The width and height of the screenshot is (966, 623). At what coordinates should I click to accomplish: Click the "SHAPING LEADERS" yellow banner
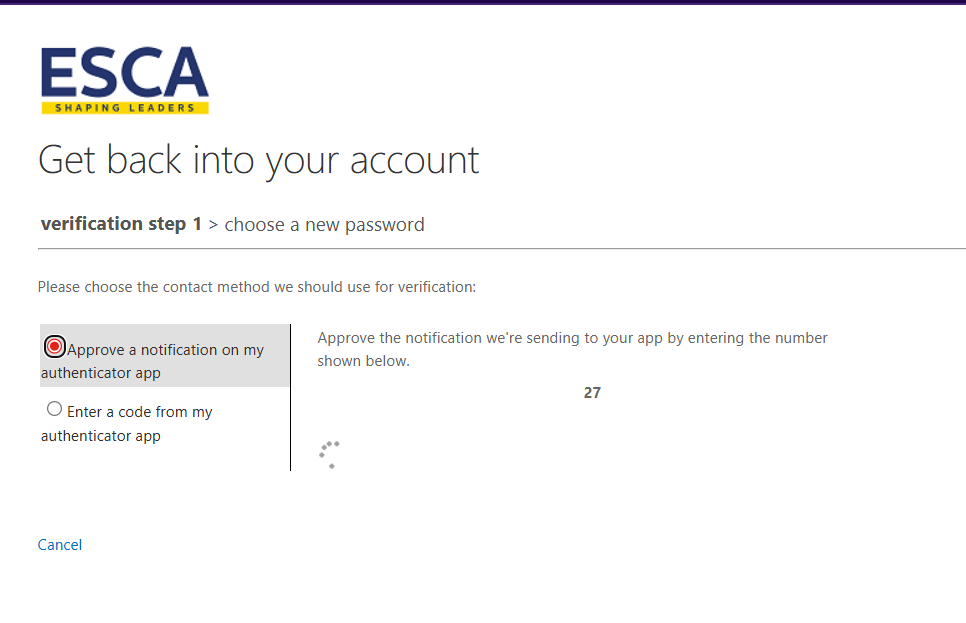(x=123, y=105)
